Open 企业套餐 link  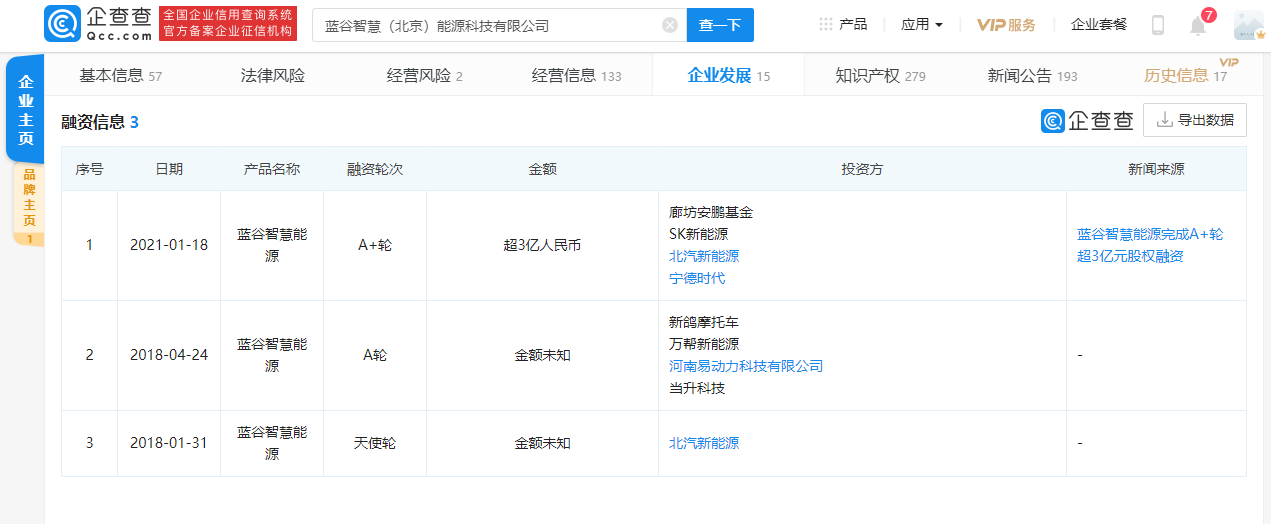1099,24
